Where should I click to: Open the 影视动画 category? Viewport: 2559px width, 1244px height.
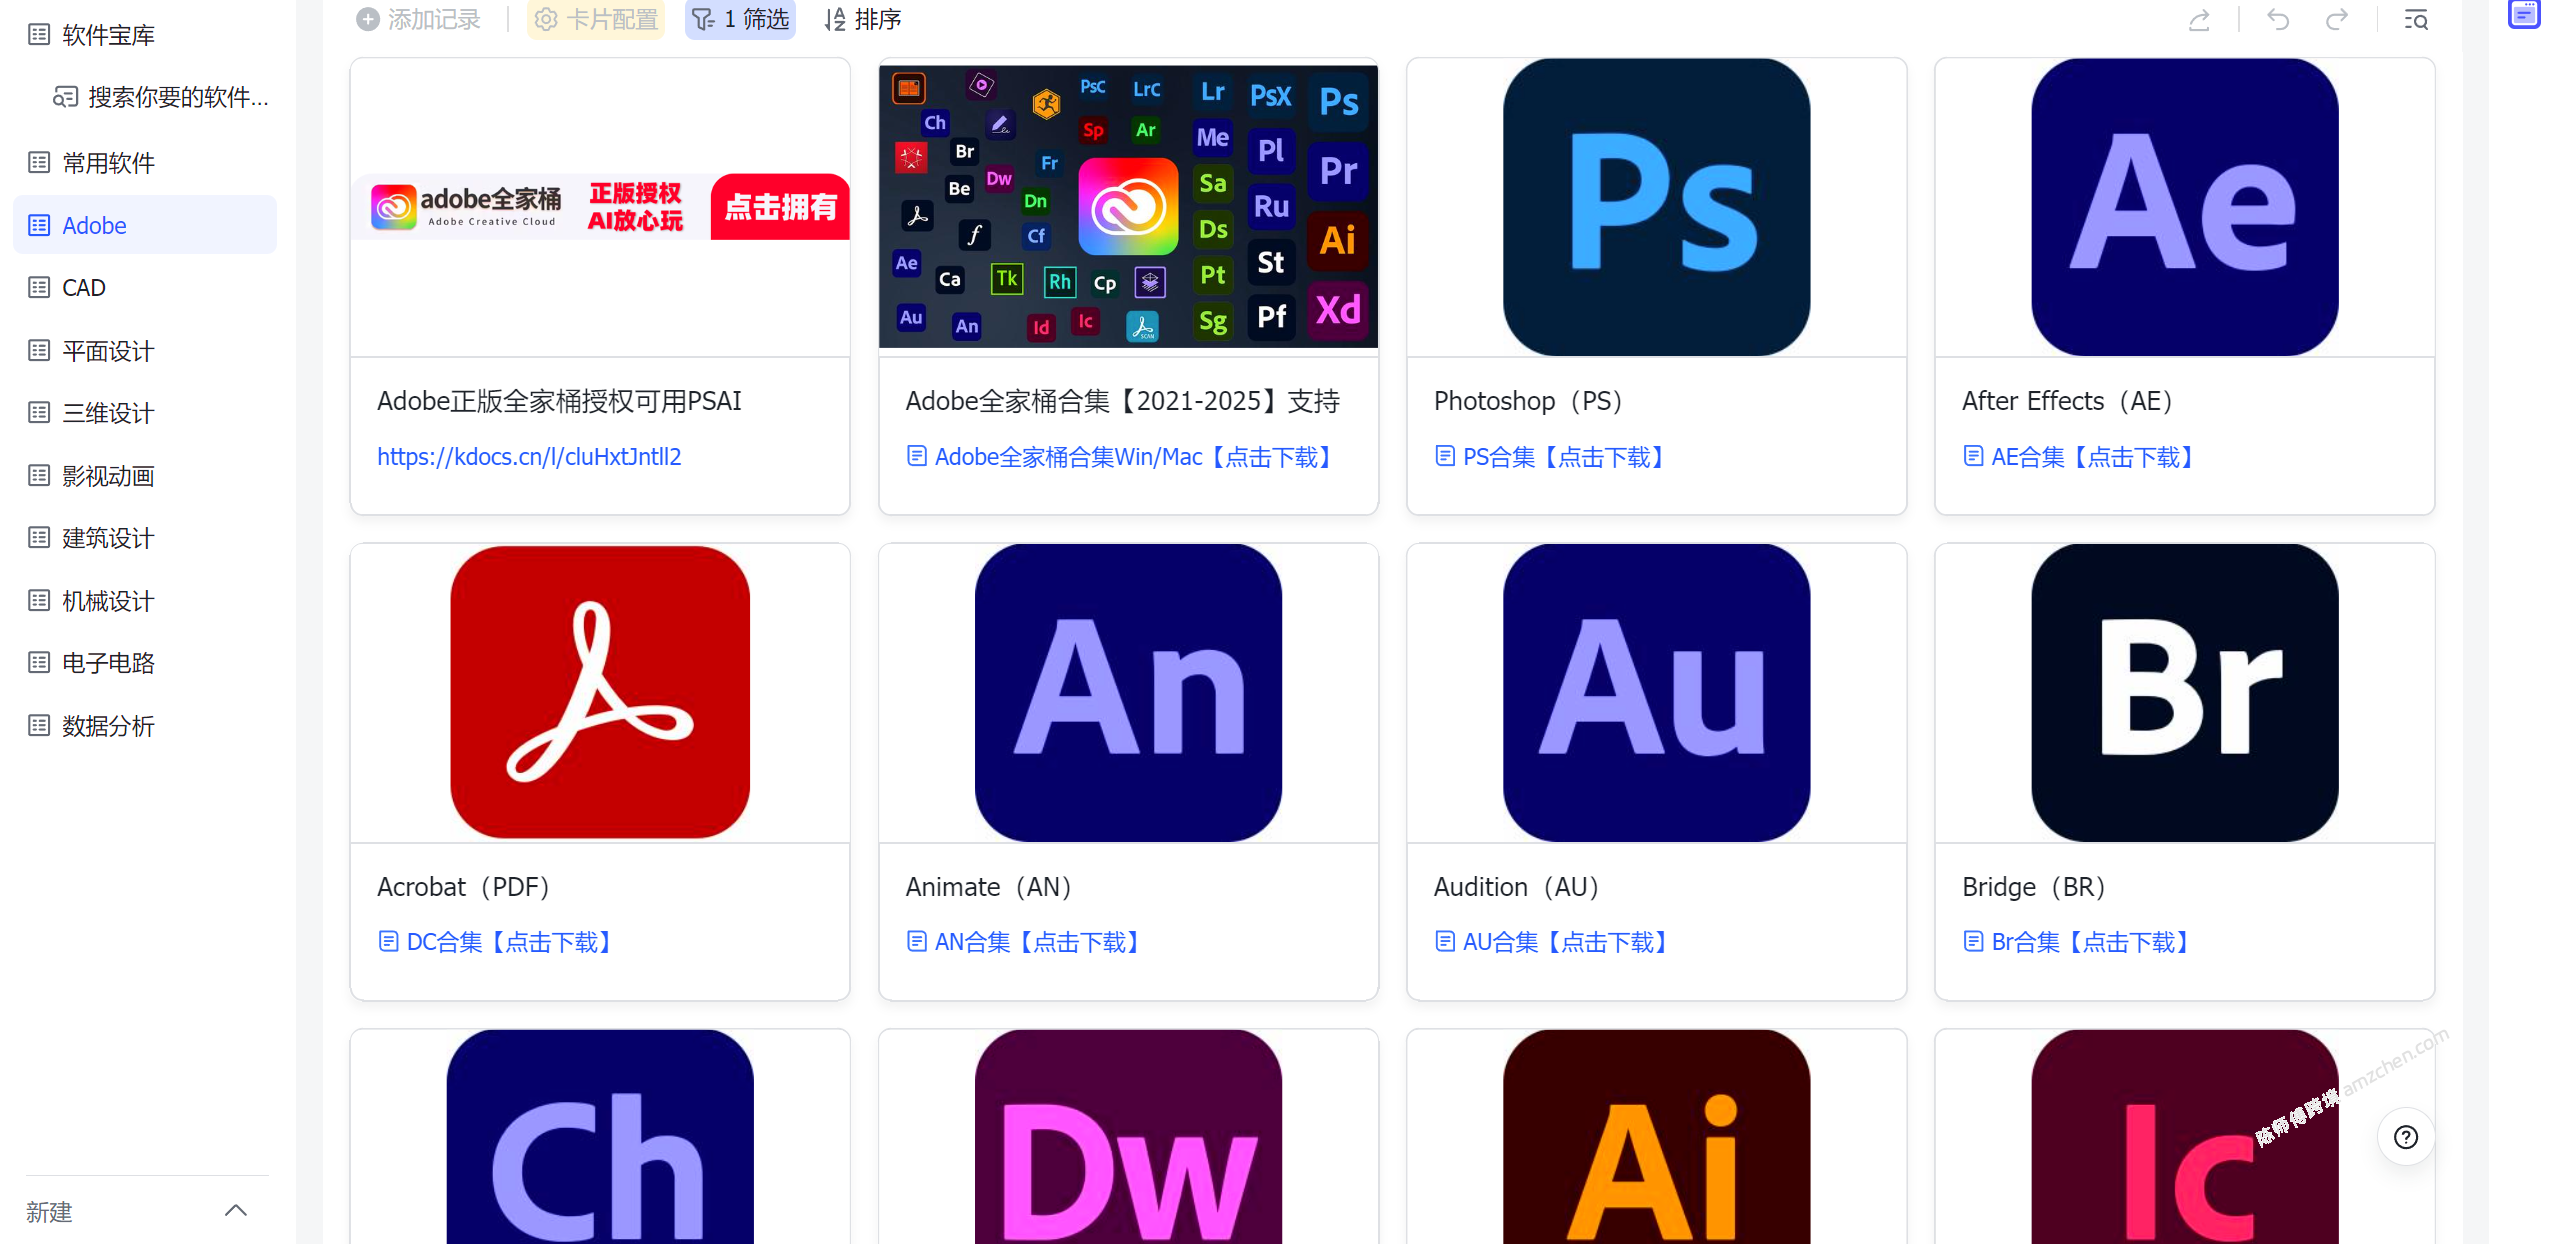pyautogui.click(x=145, y=476)
